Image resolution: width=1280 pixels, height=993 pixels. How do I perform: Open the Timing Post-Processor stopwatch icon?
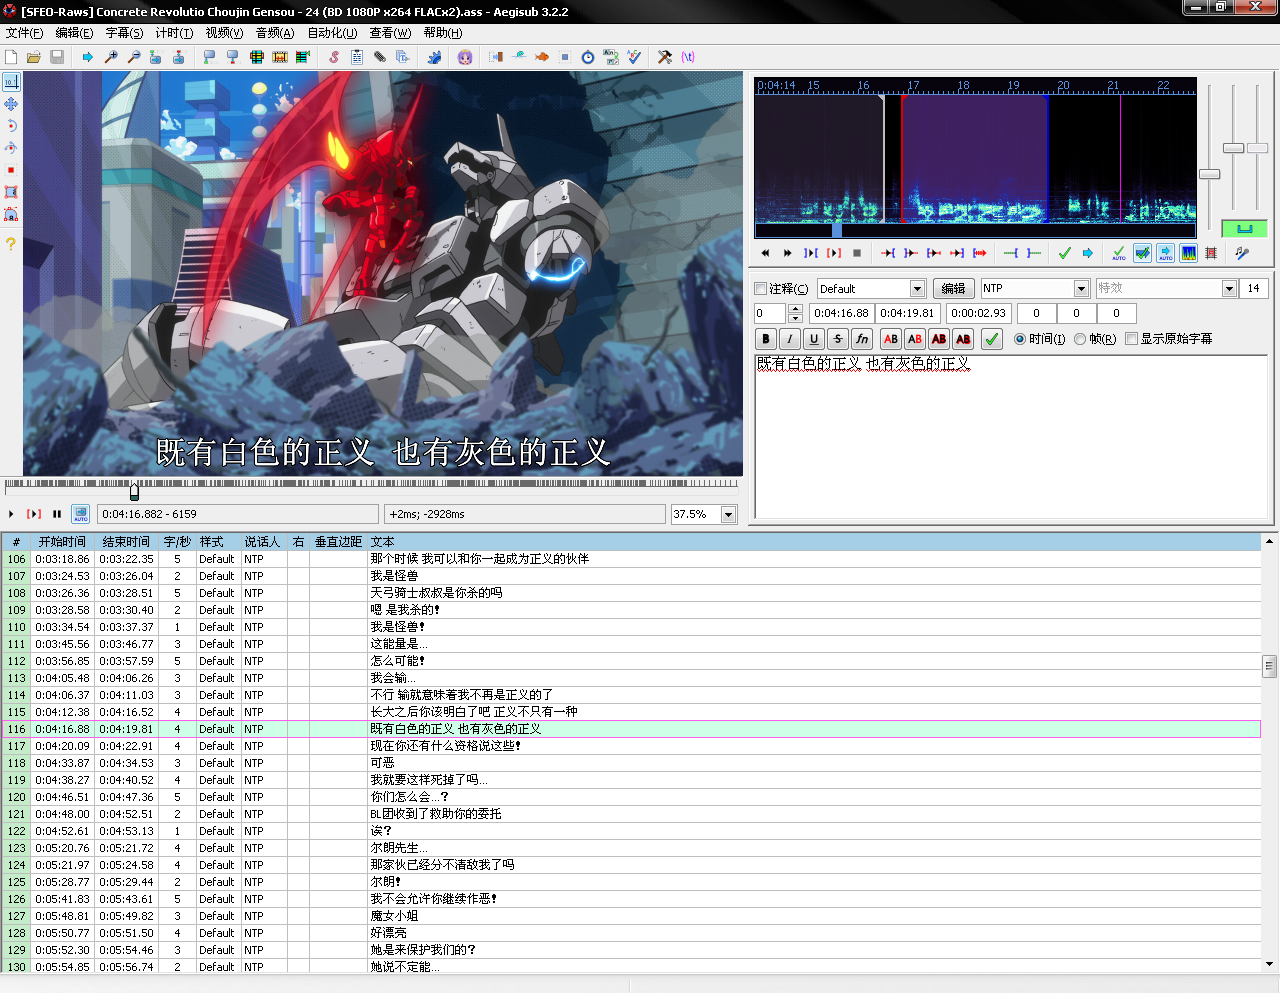click(588, 57)
